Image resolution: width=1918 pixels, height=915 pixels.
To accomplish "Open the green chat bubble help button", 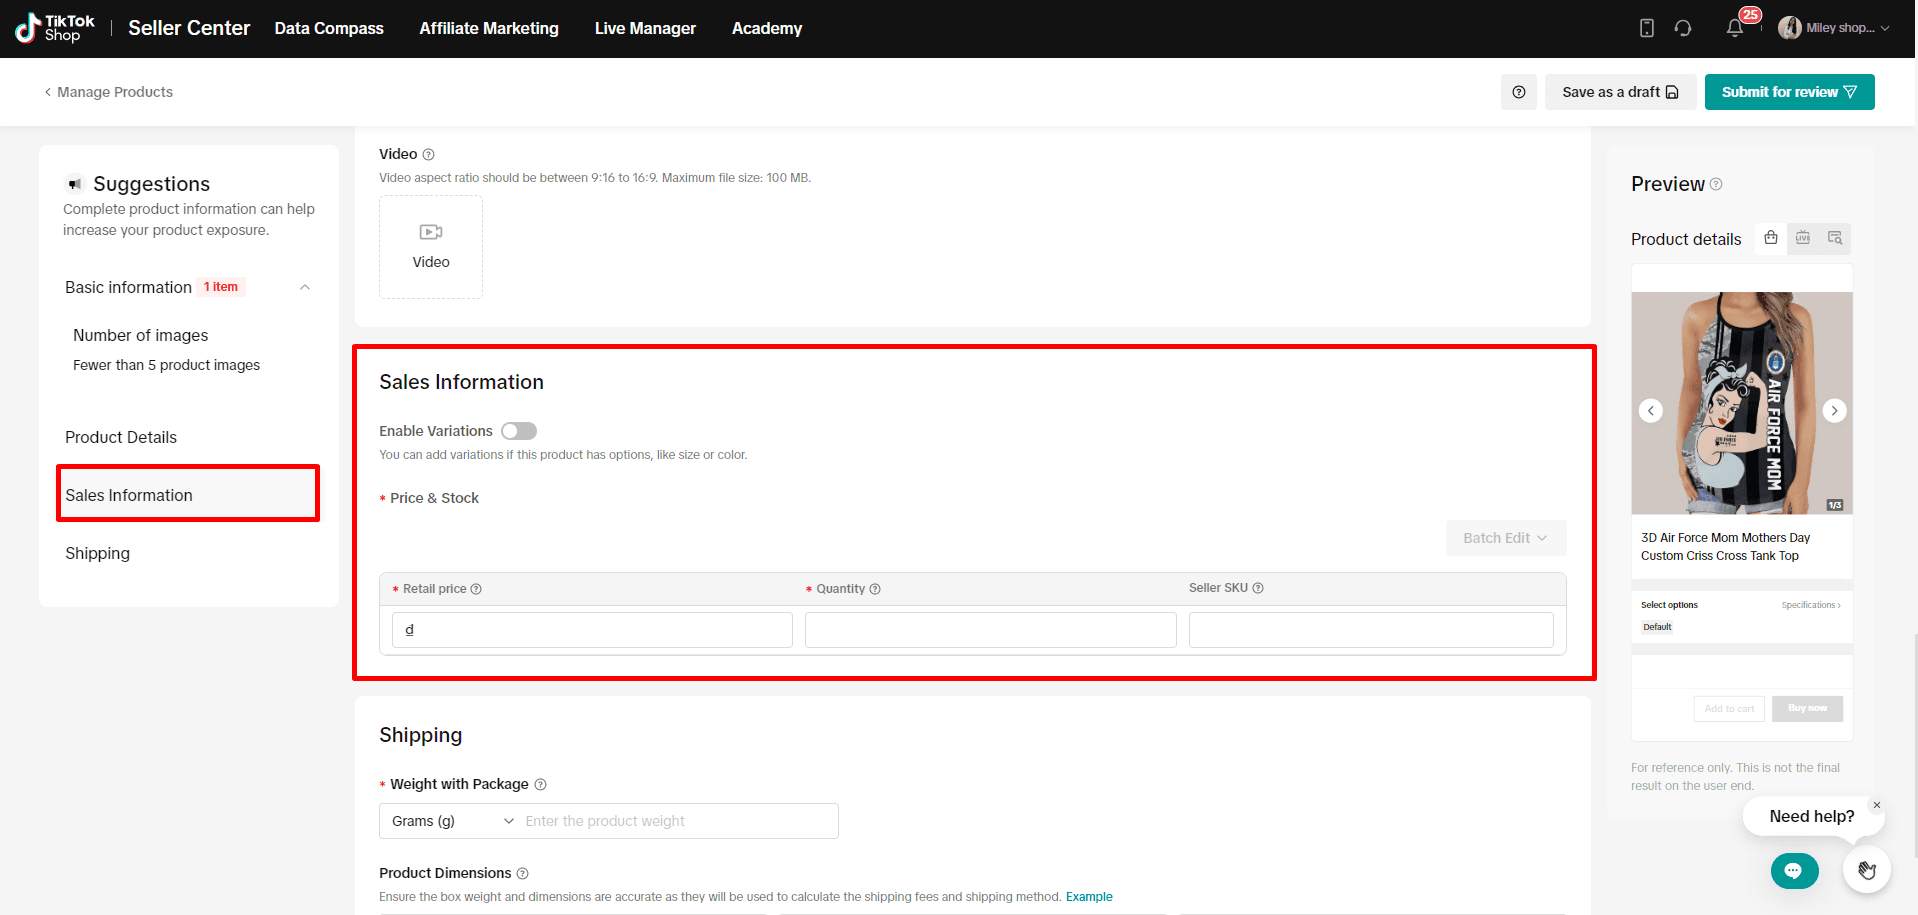I will click(1794, 870).
